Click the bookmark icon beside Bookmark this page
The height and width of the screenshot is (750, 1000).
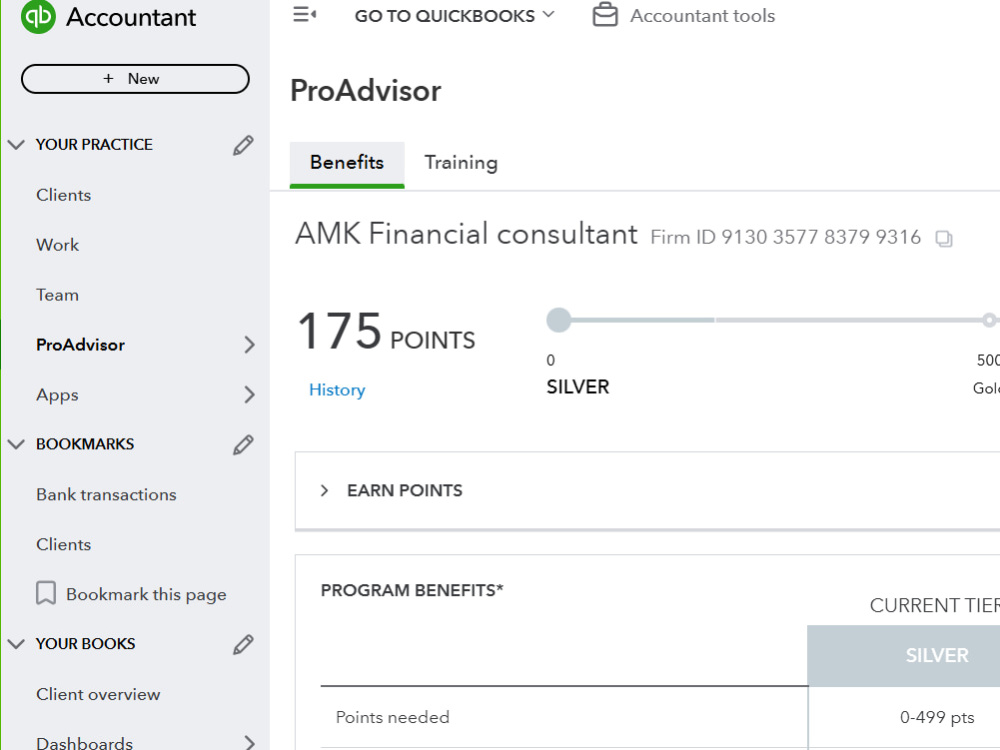click(x=46, y=593)
